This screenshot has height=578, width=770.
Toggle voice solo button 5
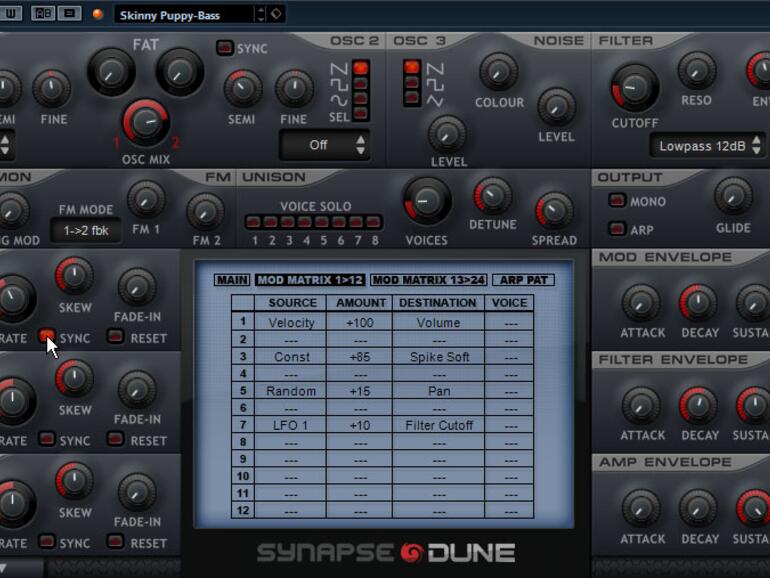(x=322, y=222)
